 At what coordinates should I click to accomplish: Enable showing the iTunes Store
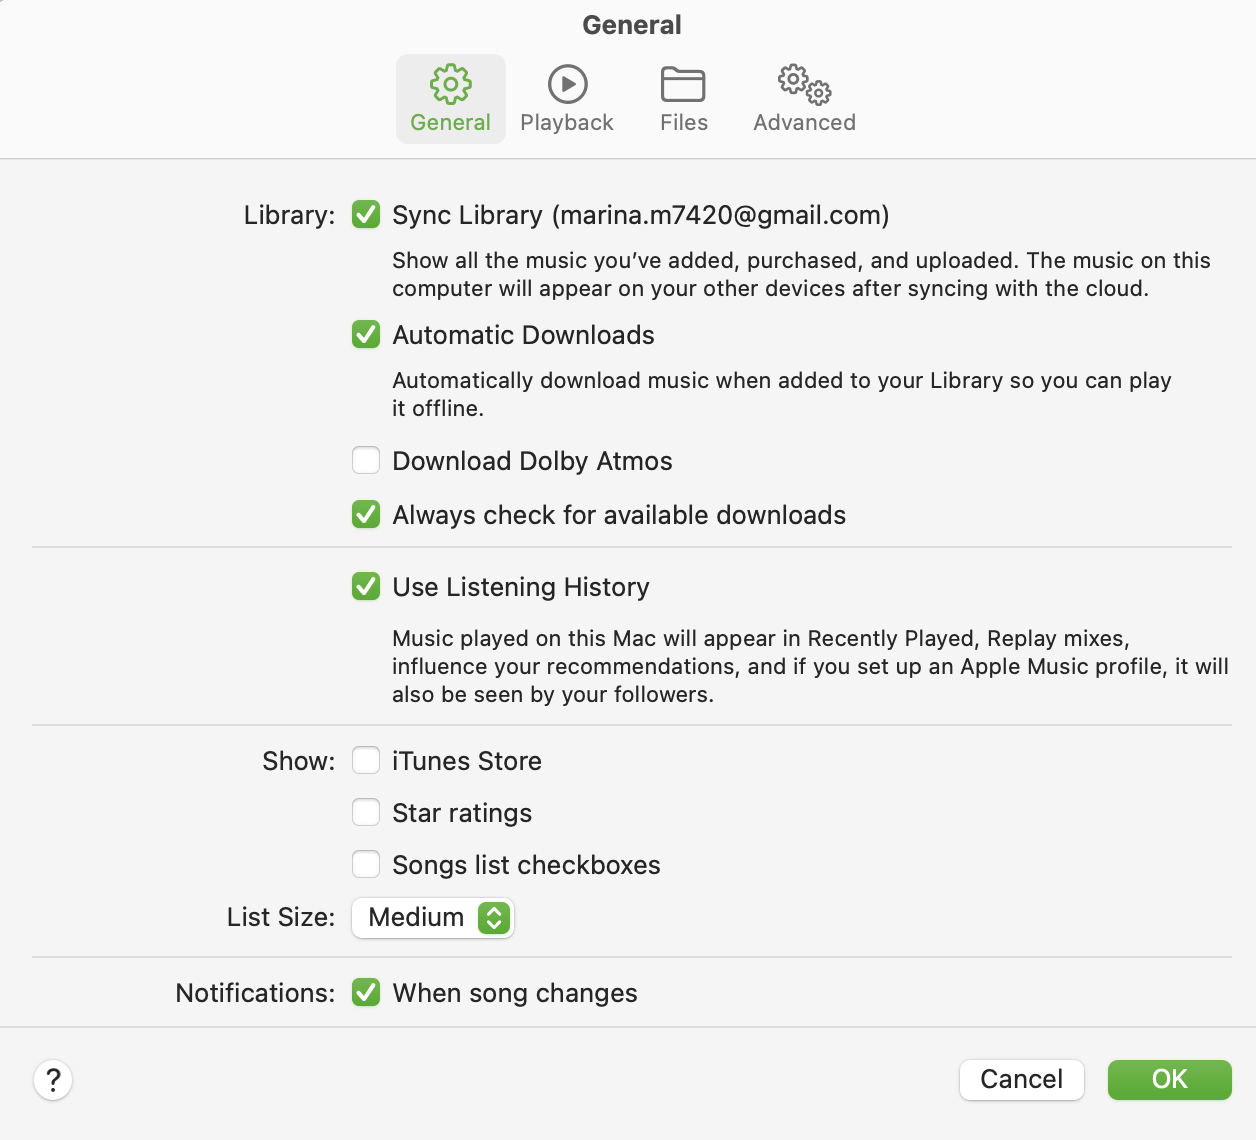366,760
